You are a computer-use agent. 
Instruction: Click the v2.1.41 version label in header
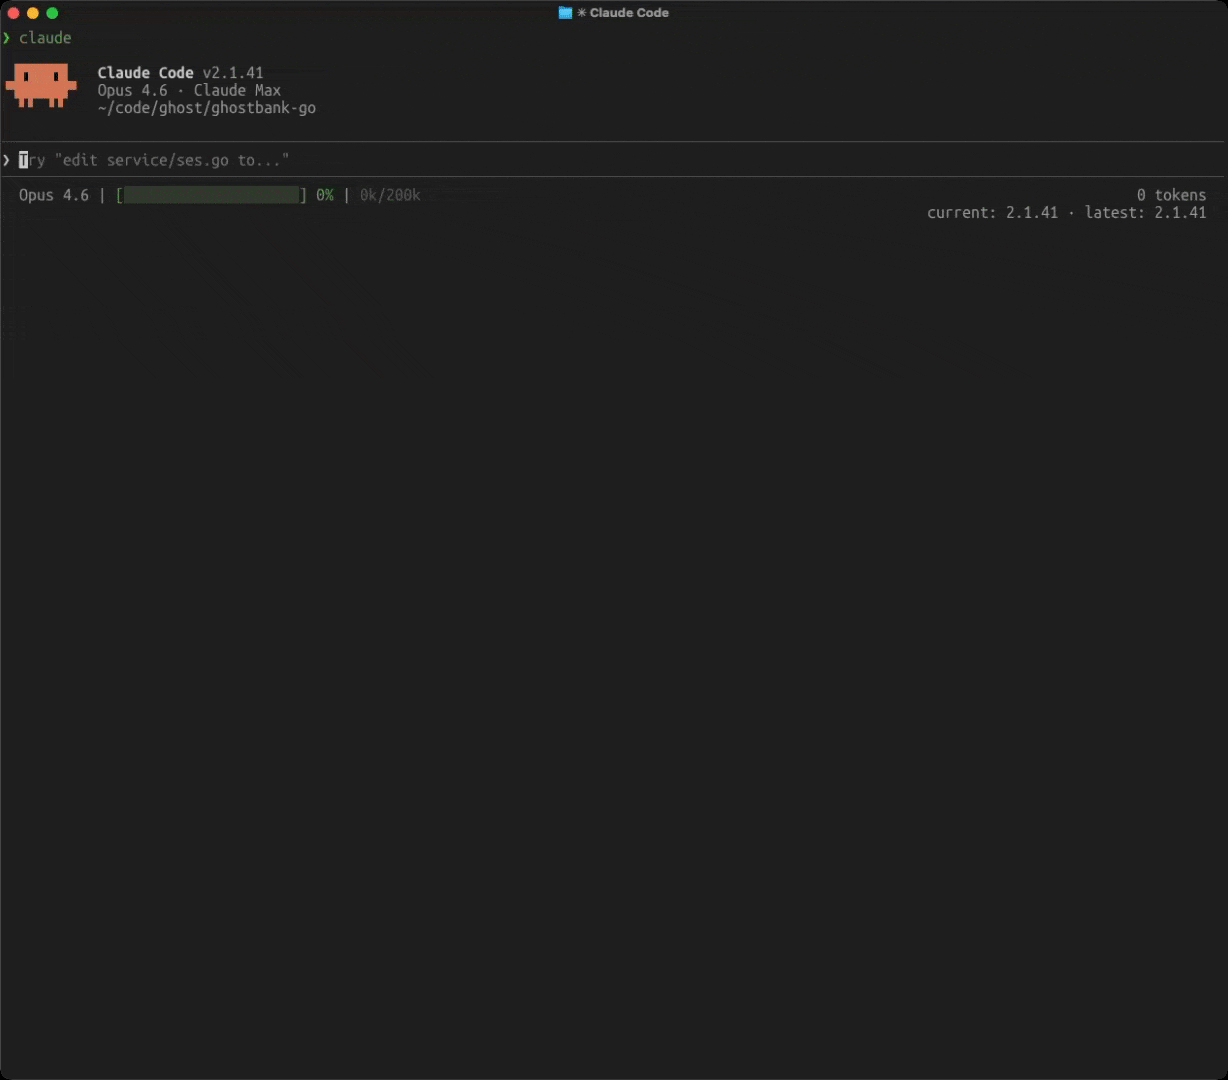coord(233,73)
